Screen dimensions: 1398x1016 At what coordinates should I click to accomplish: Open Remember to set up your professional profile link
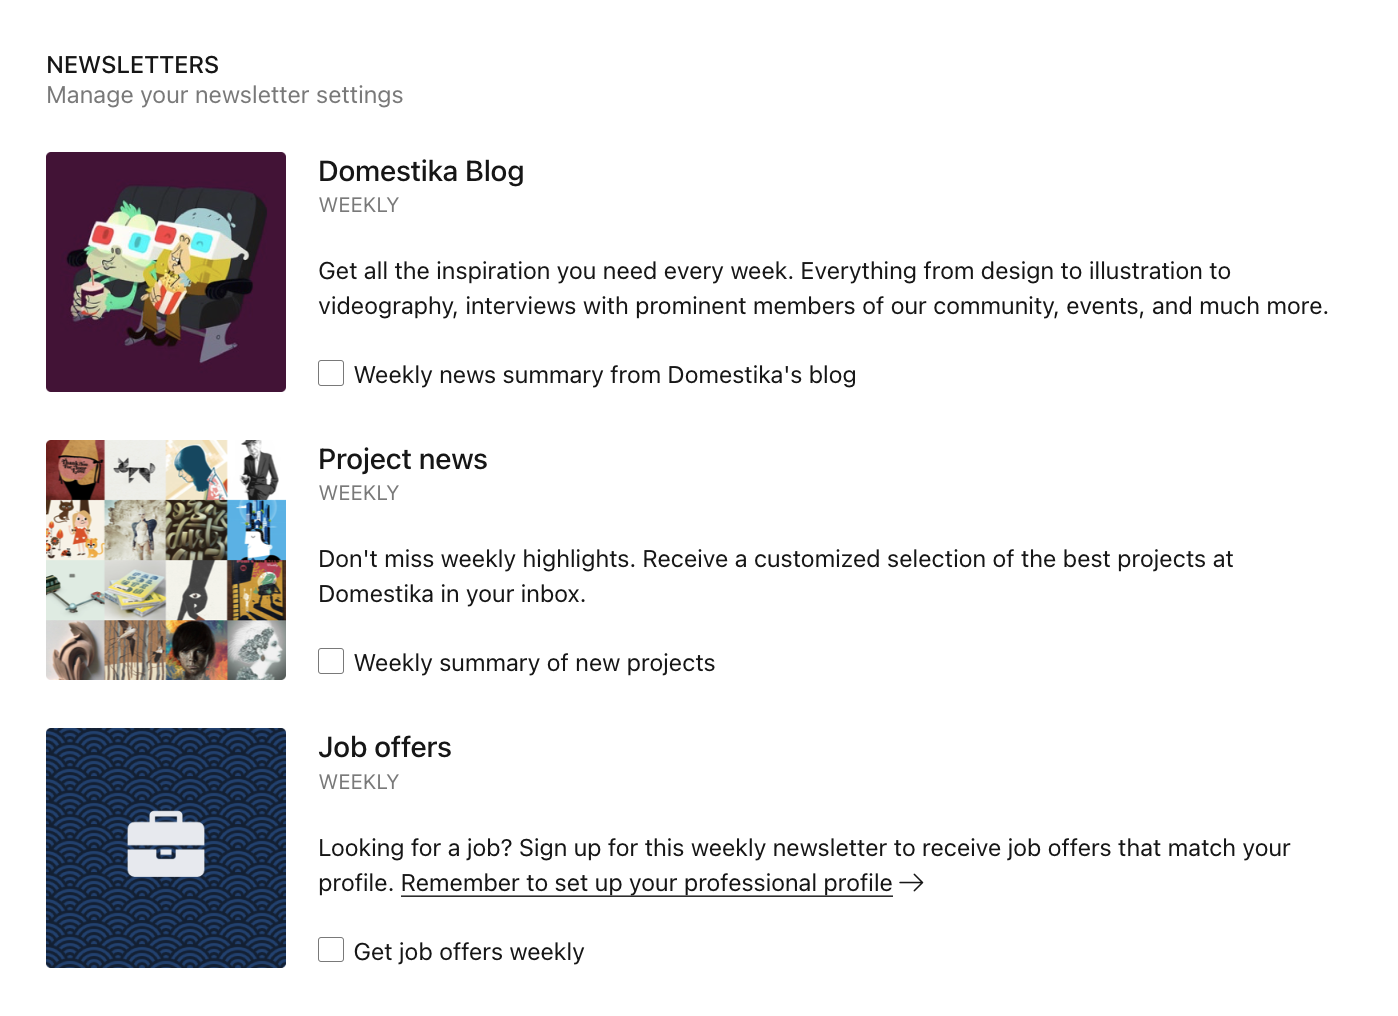pos(646,883)
